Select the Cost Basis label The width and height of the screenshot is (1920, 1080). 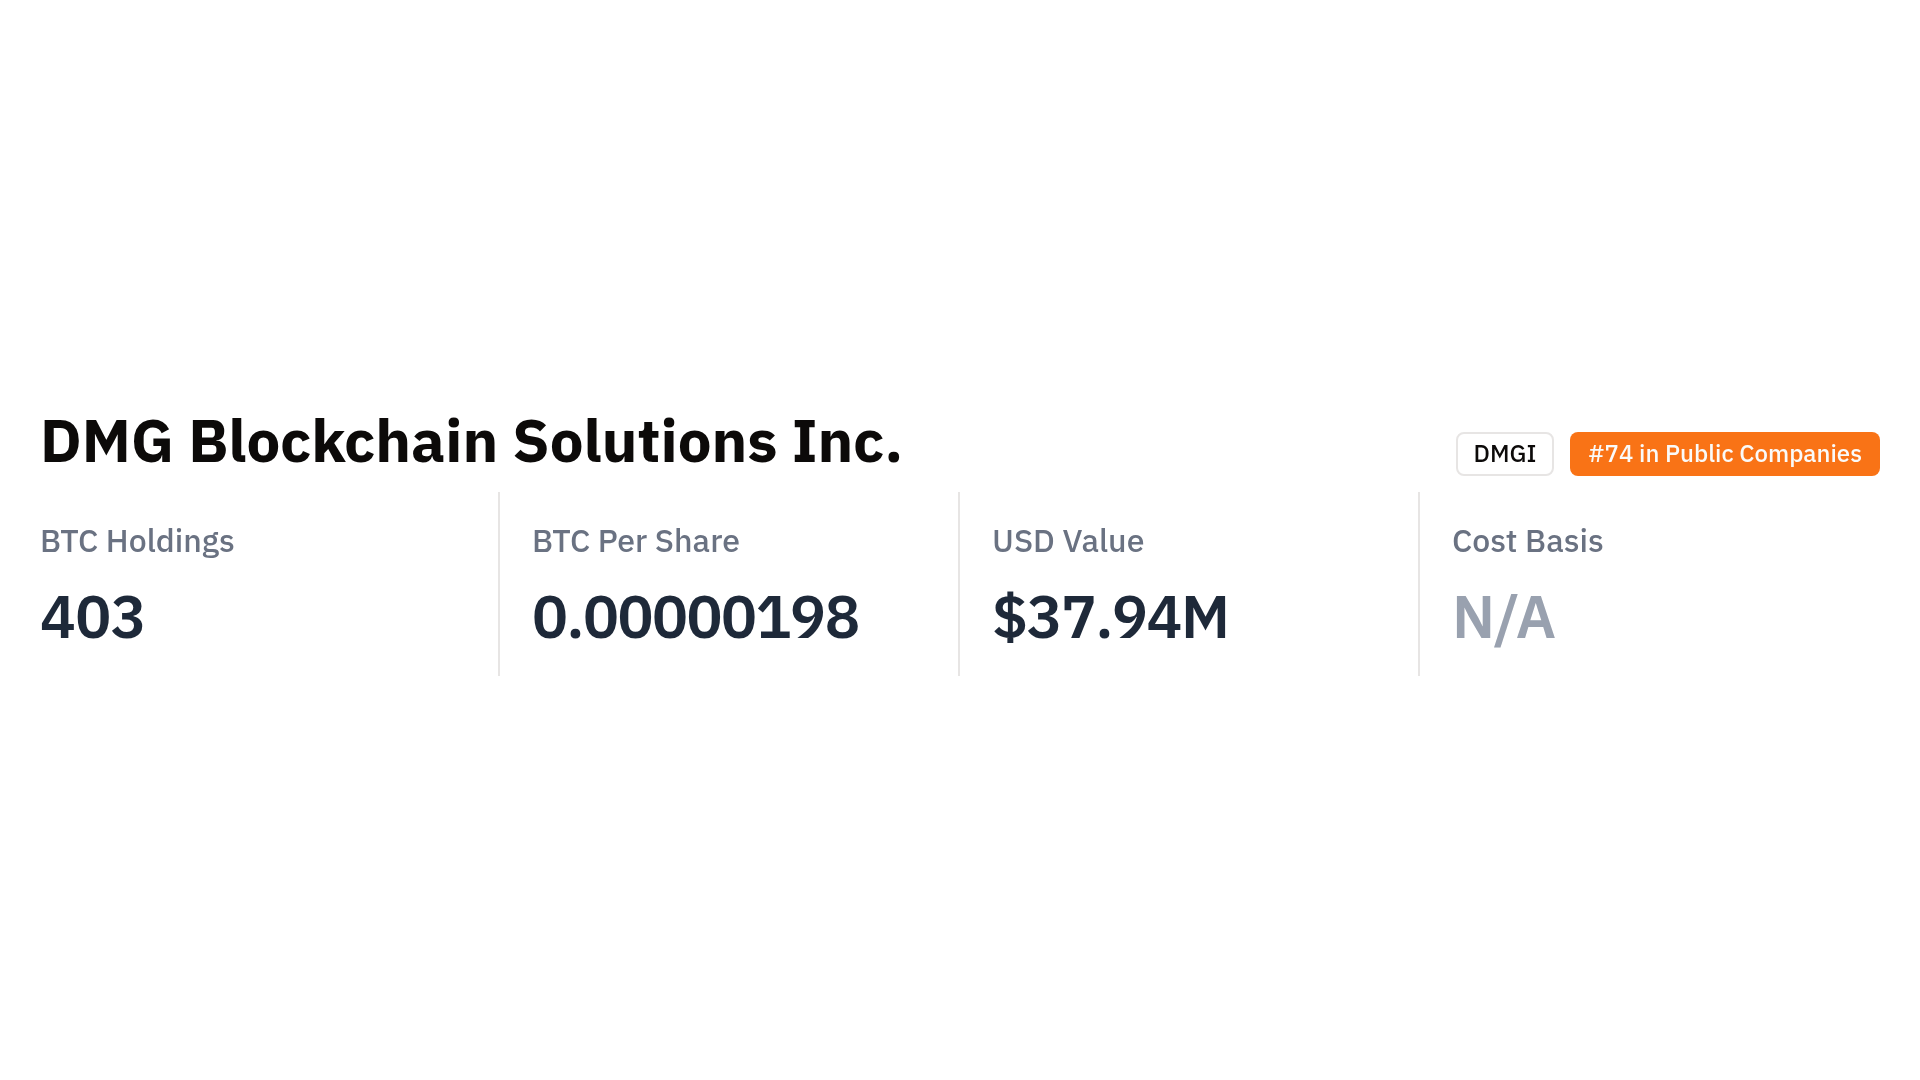click(1527, 541)
